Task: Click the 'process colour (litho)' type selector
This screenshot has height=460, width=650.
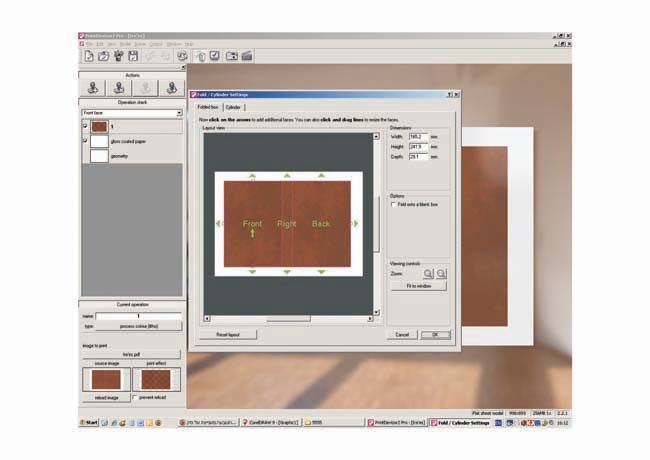Action: pos(138,326)
